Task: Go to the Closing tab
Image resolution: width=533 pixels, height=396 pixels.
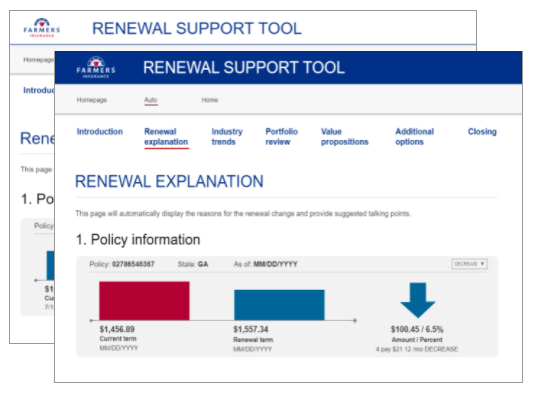Action: click(482, 132)
